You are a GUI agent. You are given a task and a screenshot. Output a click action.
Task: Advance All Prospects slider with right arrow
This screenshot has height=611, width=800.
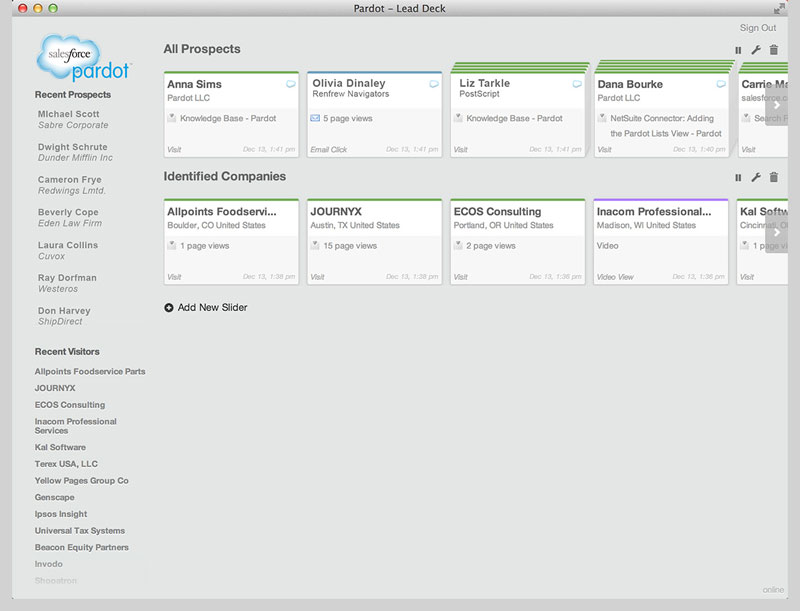click(777, 105)
